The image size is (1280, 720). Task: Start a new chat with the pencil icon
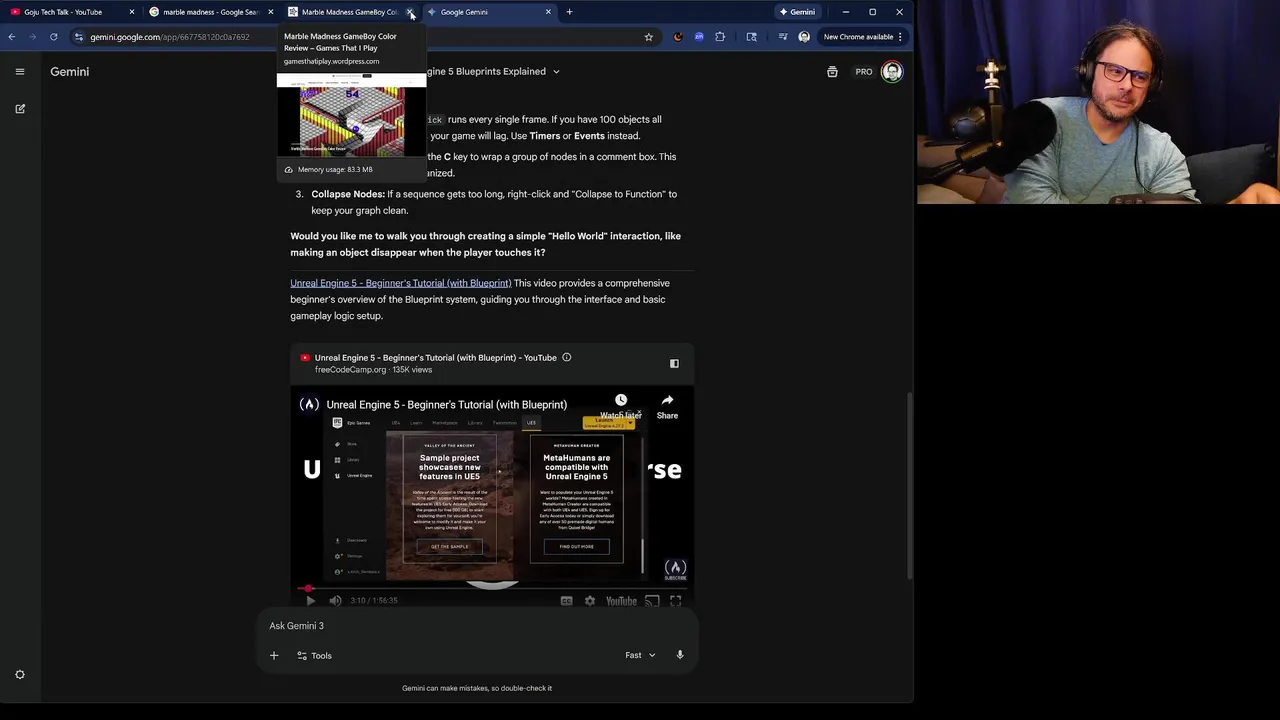coord(20,108)
